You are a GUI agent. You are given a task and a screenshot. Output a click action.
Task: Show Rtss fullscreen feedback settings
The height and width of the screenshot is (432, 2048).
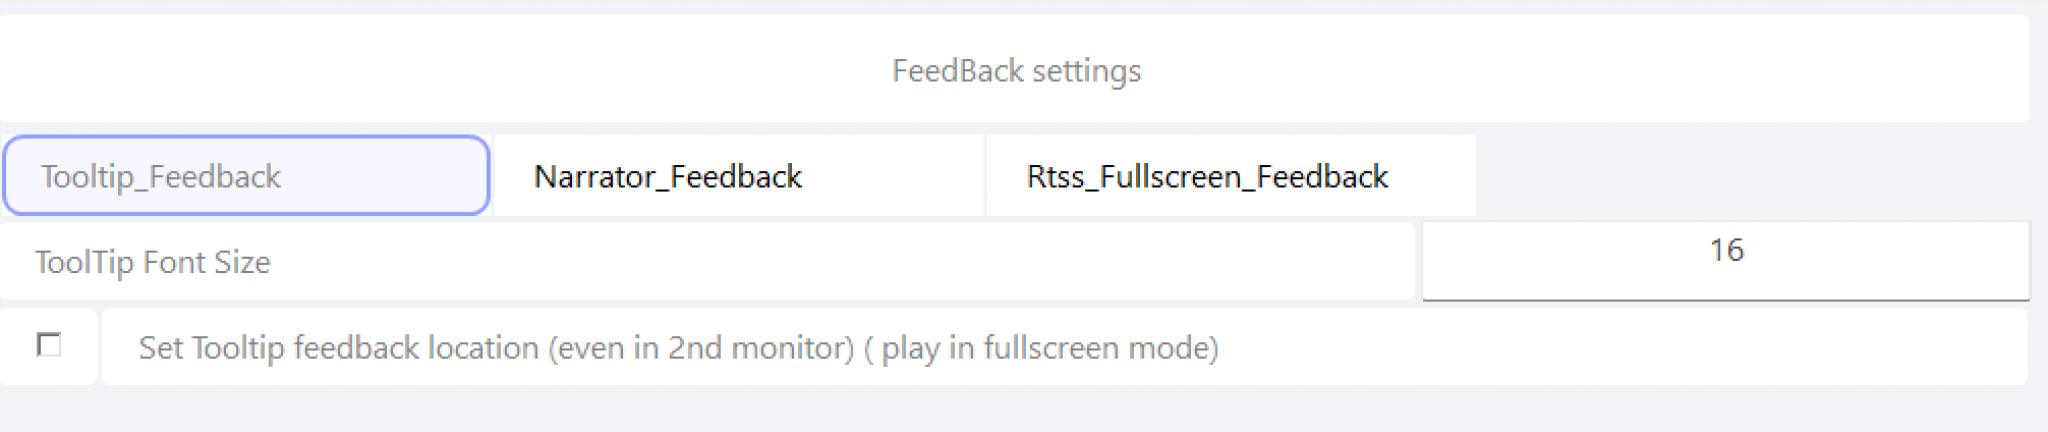pos(1230,176)
